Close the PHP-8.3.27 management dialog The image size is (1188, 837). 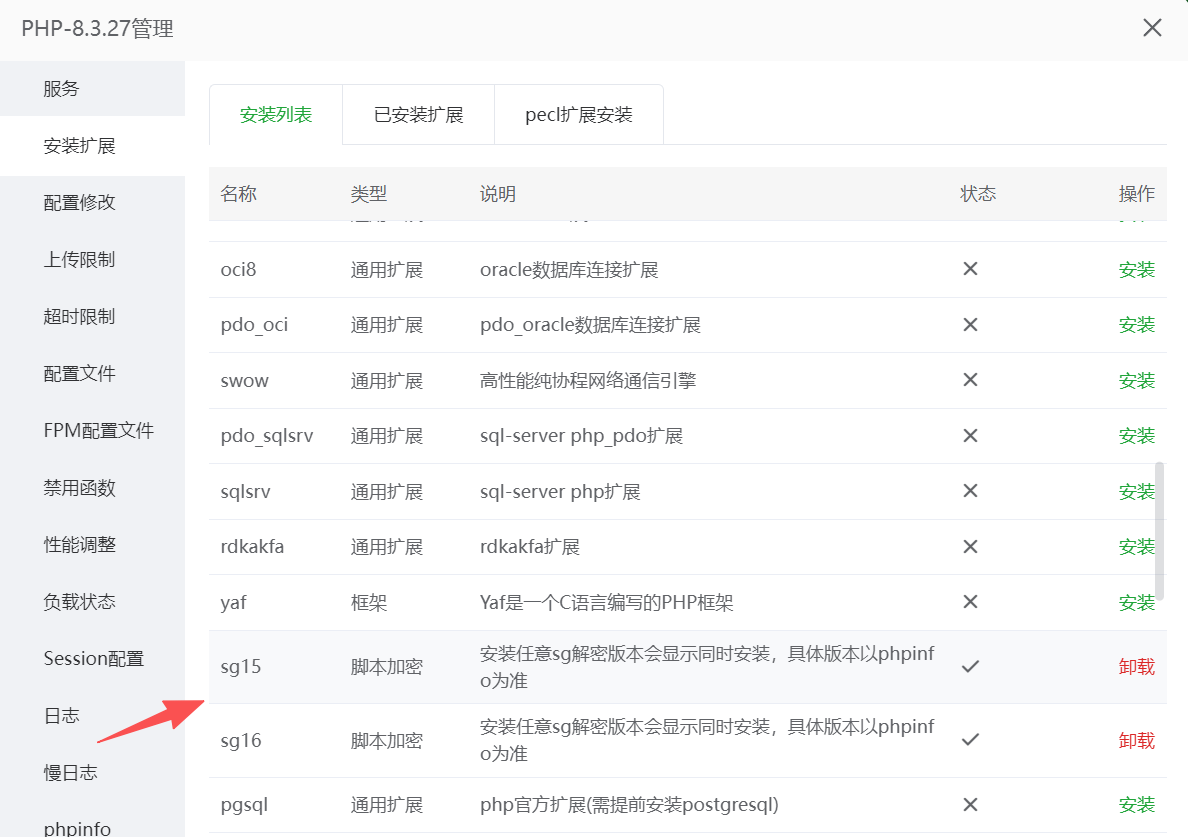(x=1152, y=28)
